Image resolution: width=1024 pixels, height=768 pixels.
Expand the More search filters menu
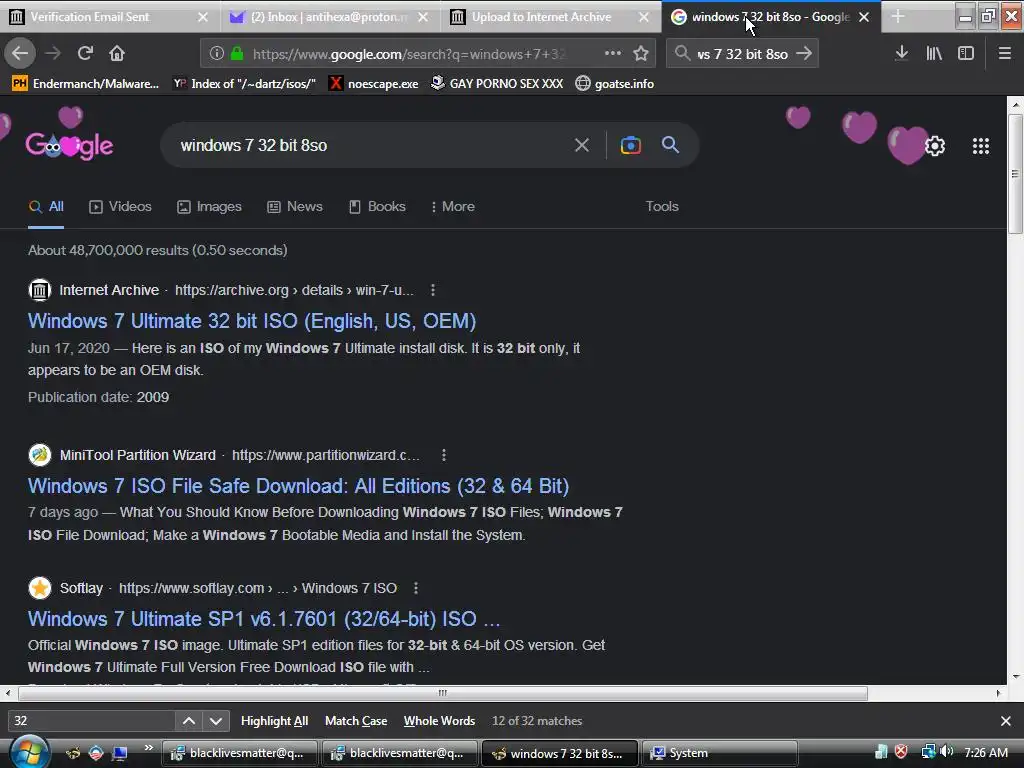pyautogui.click(x=453, y=206)
